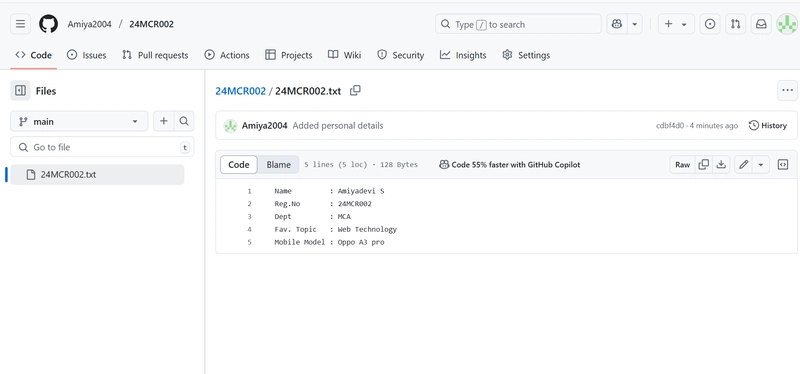
Task: Open commit History link
Action: (768, 126)
